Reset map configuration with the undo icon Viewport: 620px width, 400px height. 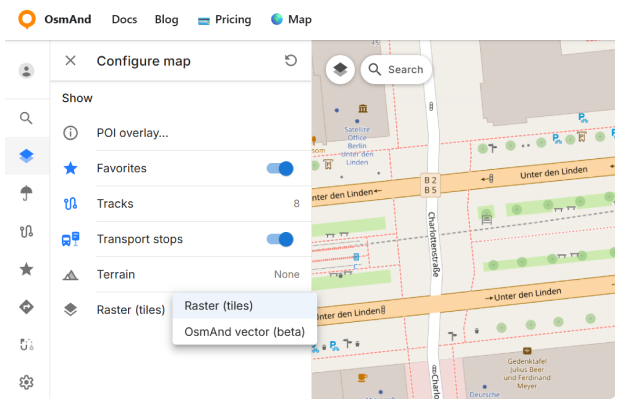tap(291, 61)
